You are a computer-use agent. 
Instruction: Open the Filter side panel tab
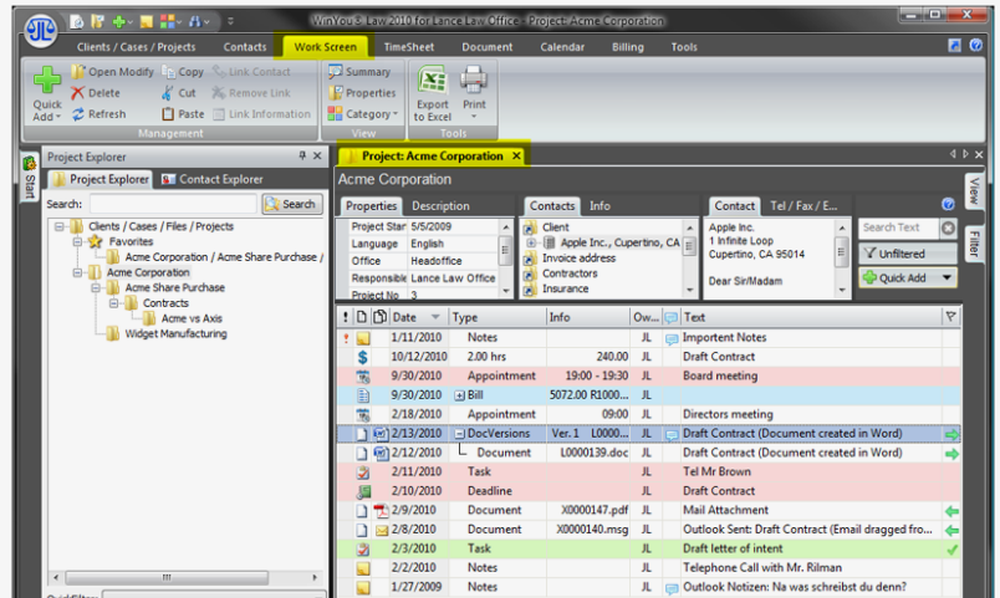click(x=974, y=243)
